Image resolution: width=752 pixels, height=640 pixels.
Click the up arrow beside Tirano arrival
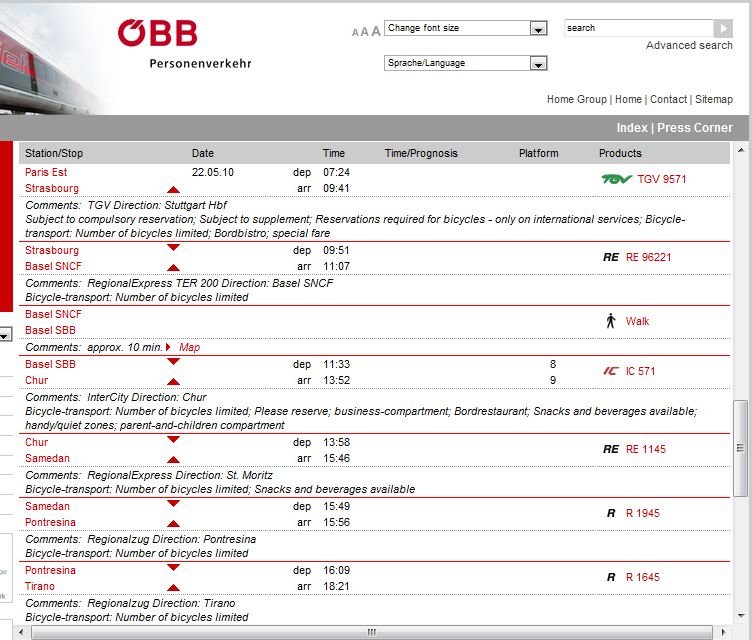(x=173, y=588)
